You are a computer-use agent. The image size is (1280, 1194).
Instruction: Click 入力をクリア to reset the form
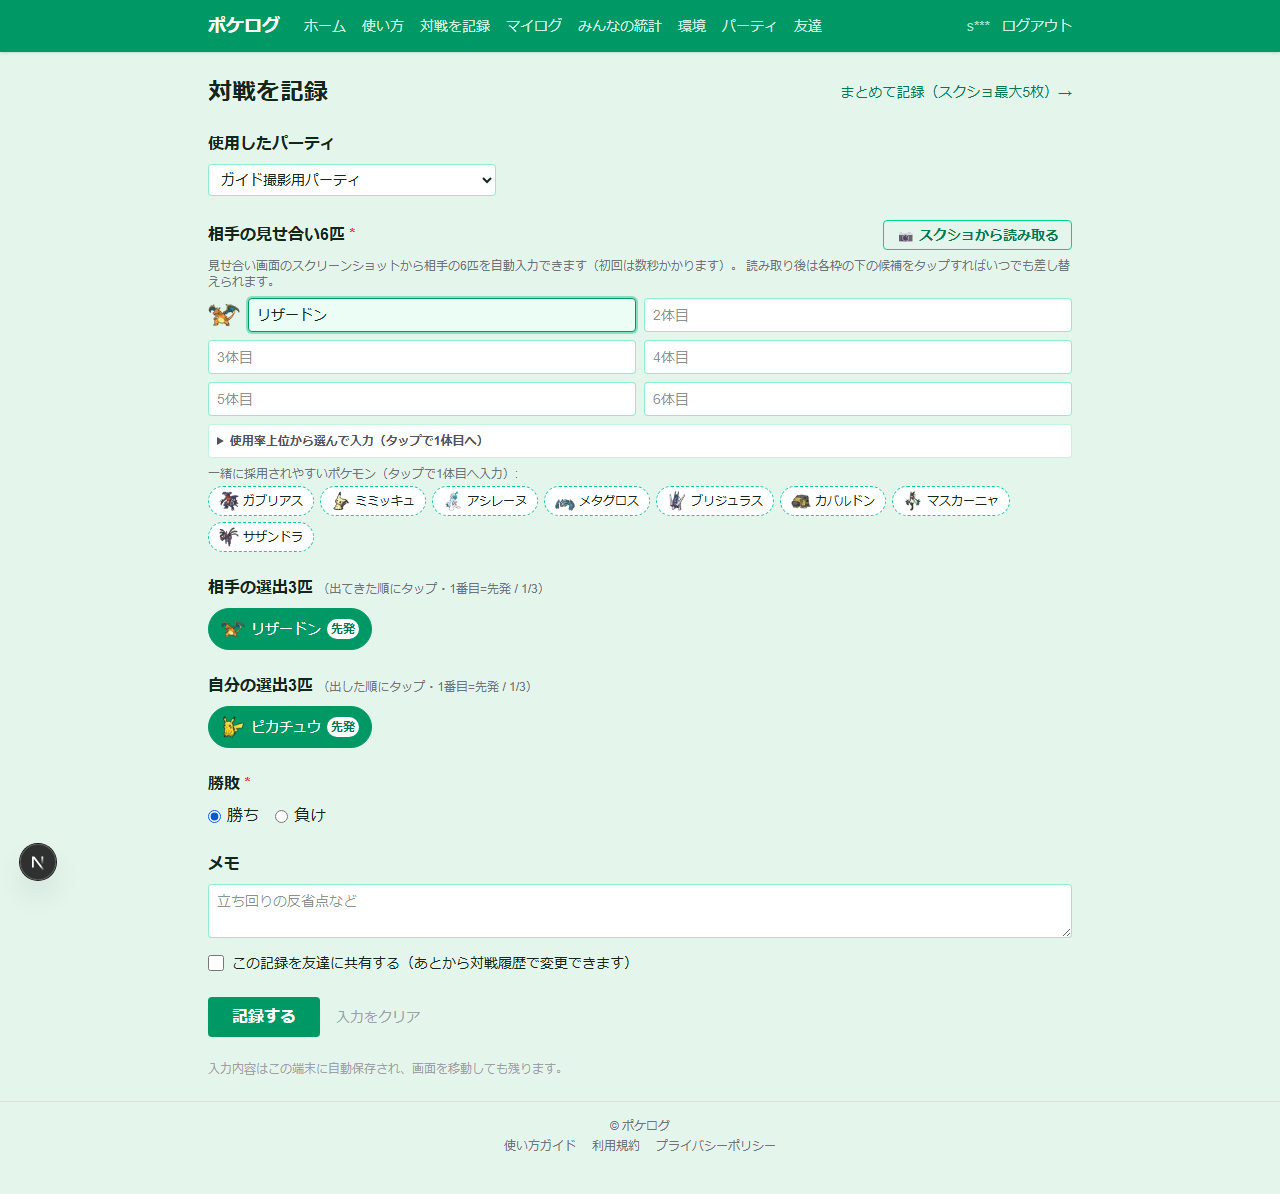(378, 1017)
